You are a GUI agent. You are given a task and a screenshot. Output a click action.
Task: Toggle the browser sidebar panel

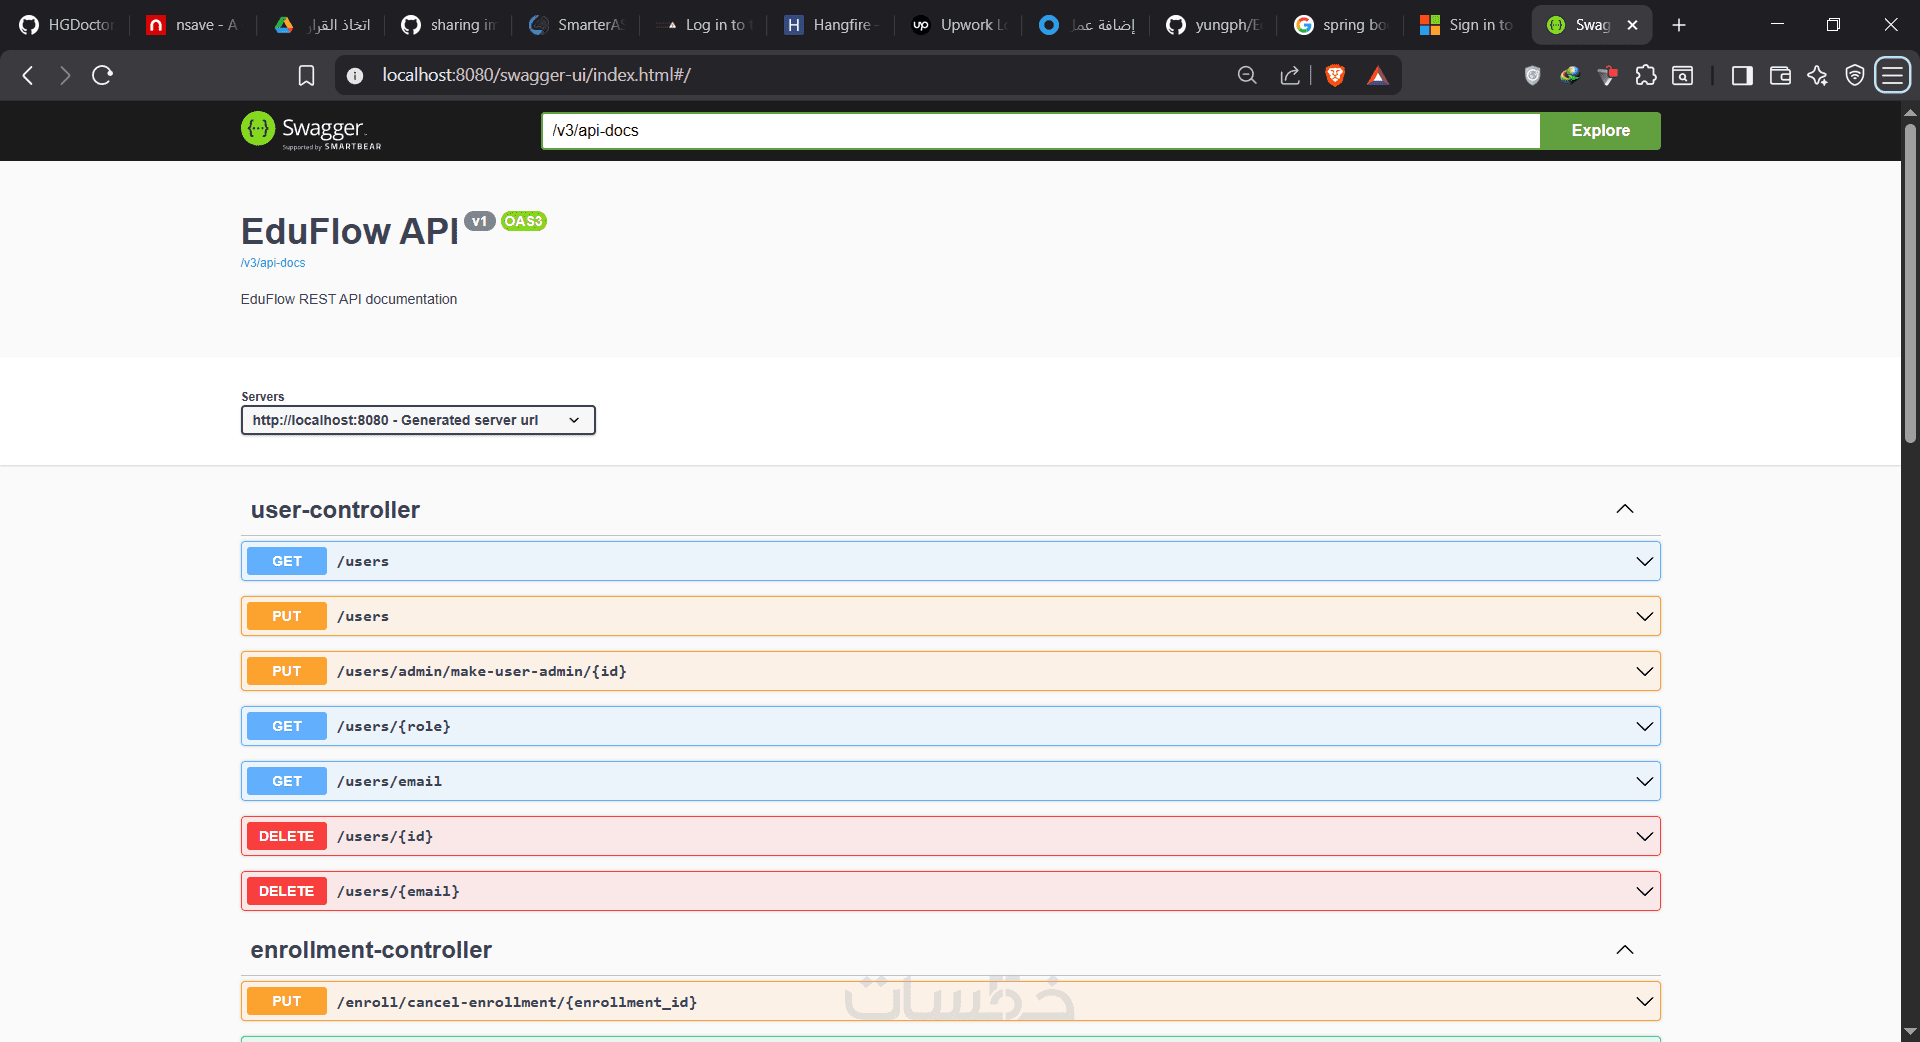(x=1742, y=75)
